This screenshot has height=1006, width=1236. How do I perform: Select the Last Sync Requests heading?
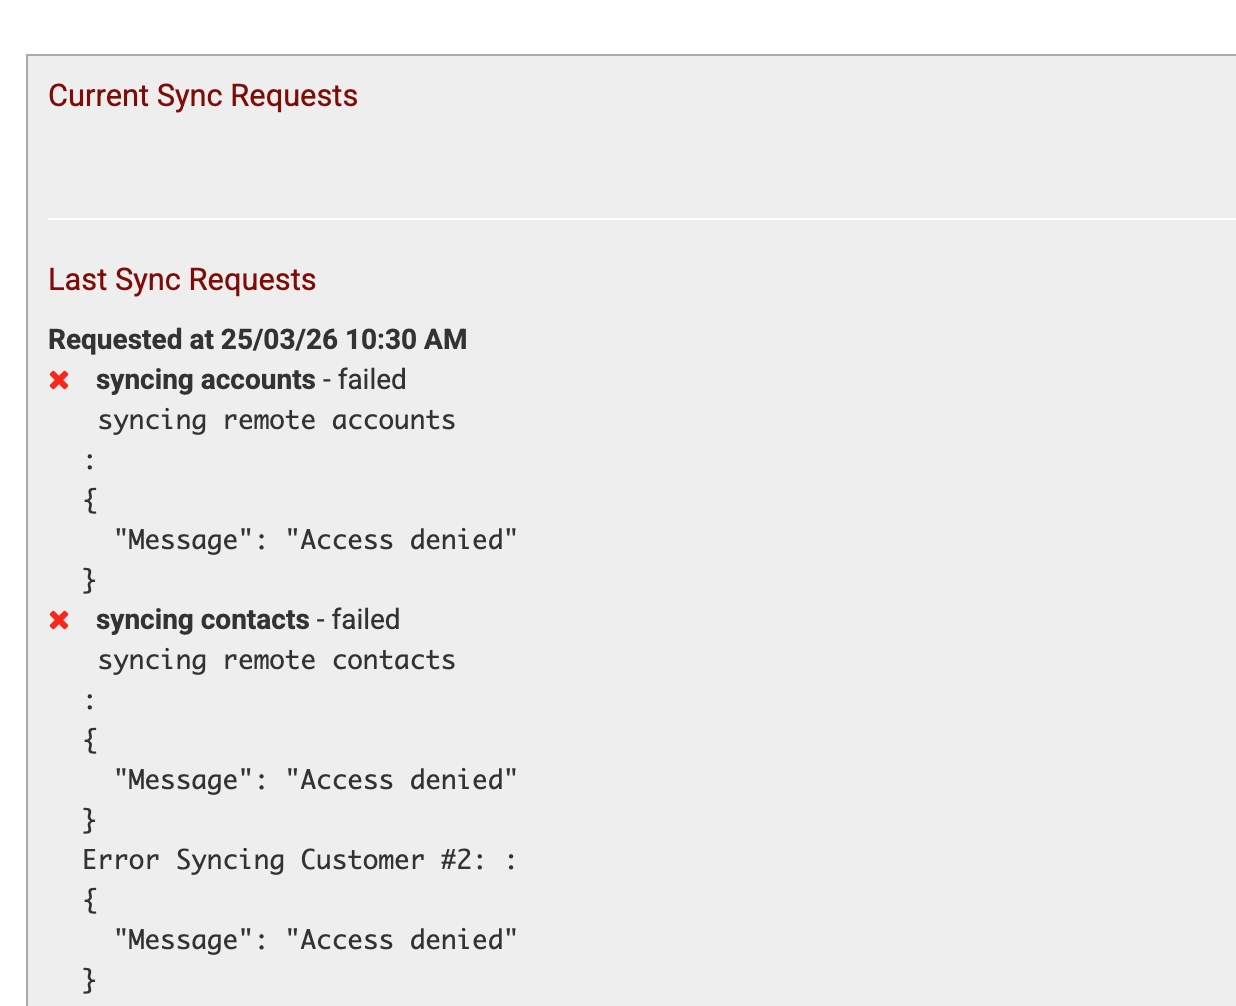pos(182,280)
